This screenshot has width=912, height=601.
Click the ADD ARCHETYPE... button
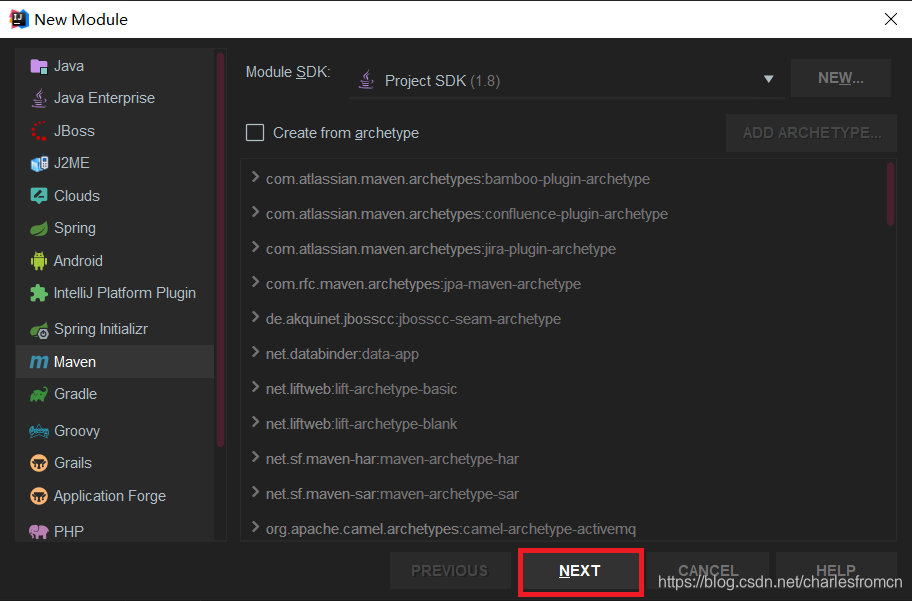[x=811, y=133]
